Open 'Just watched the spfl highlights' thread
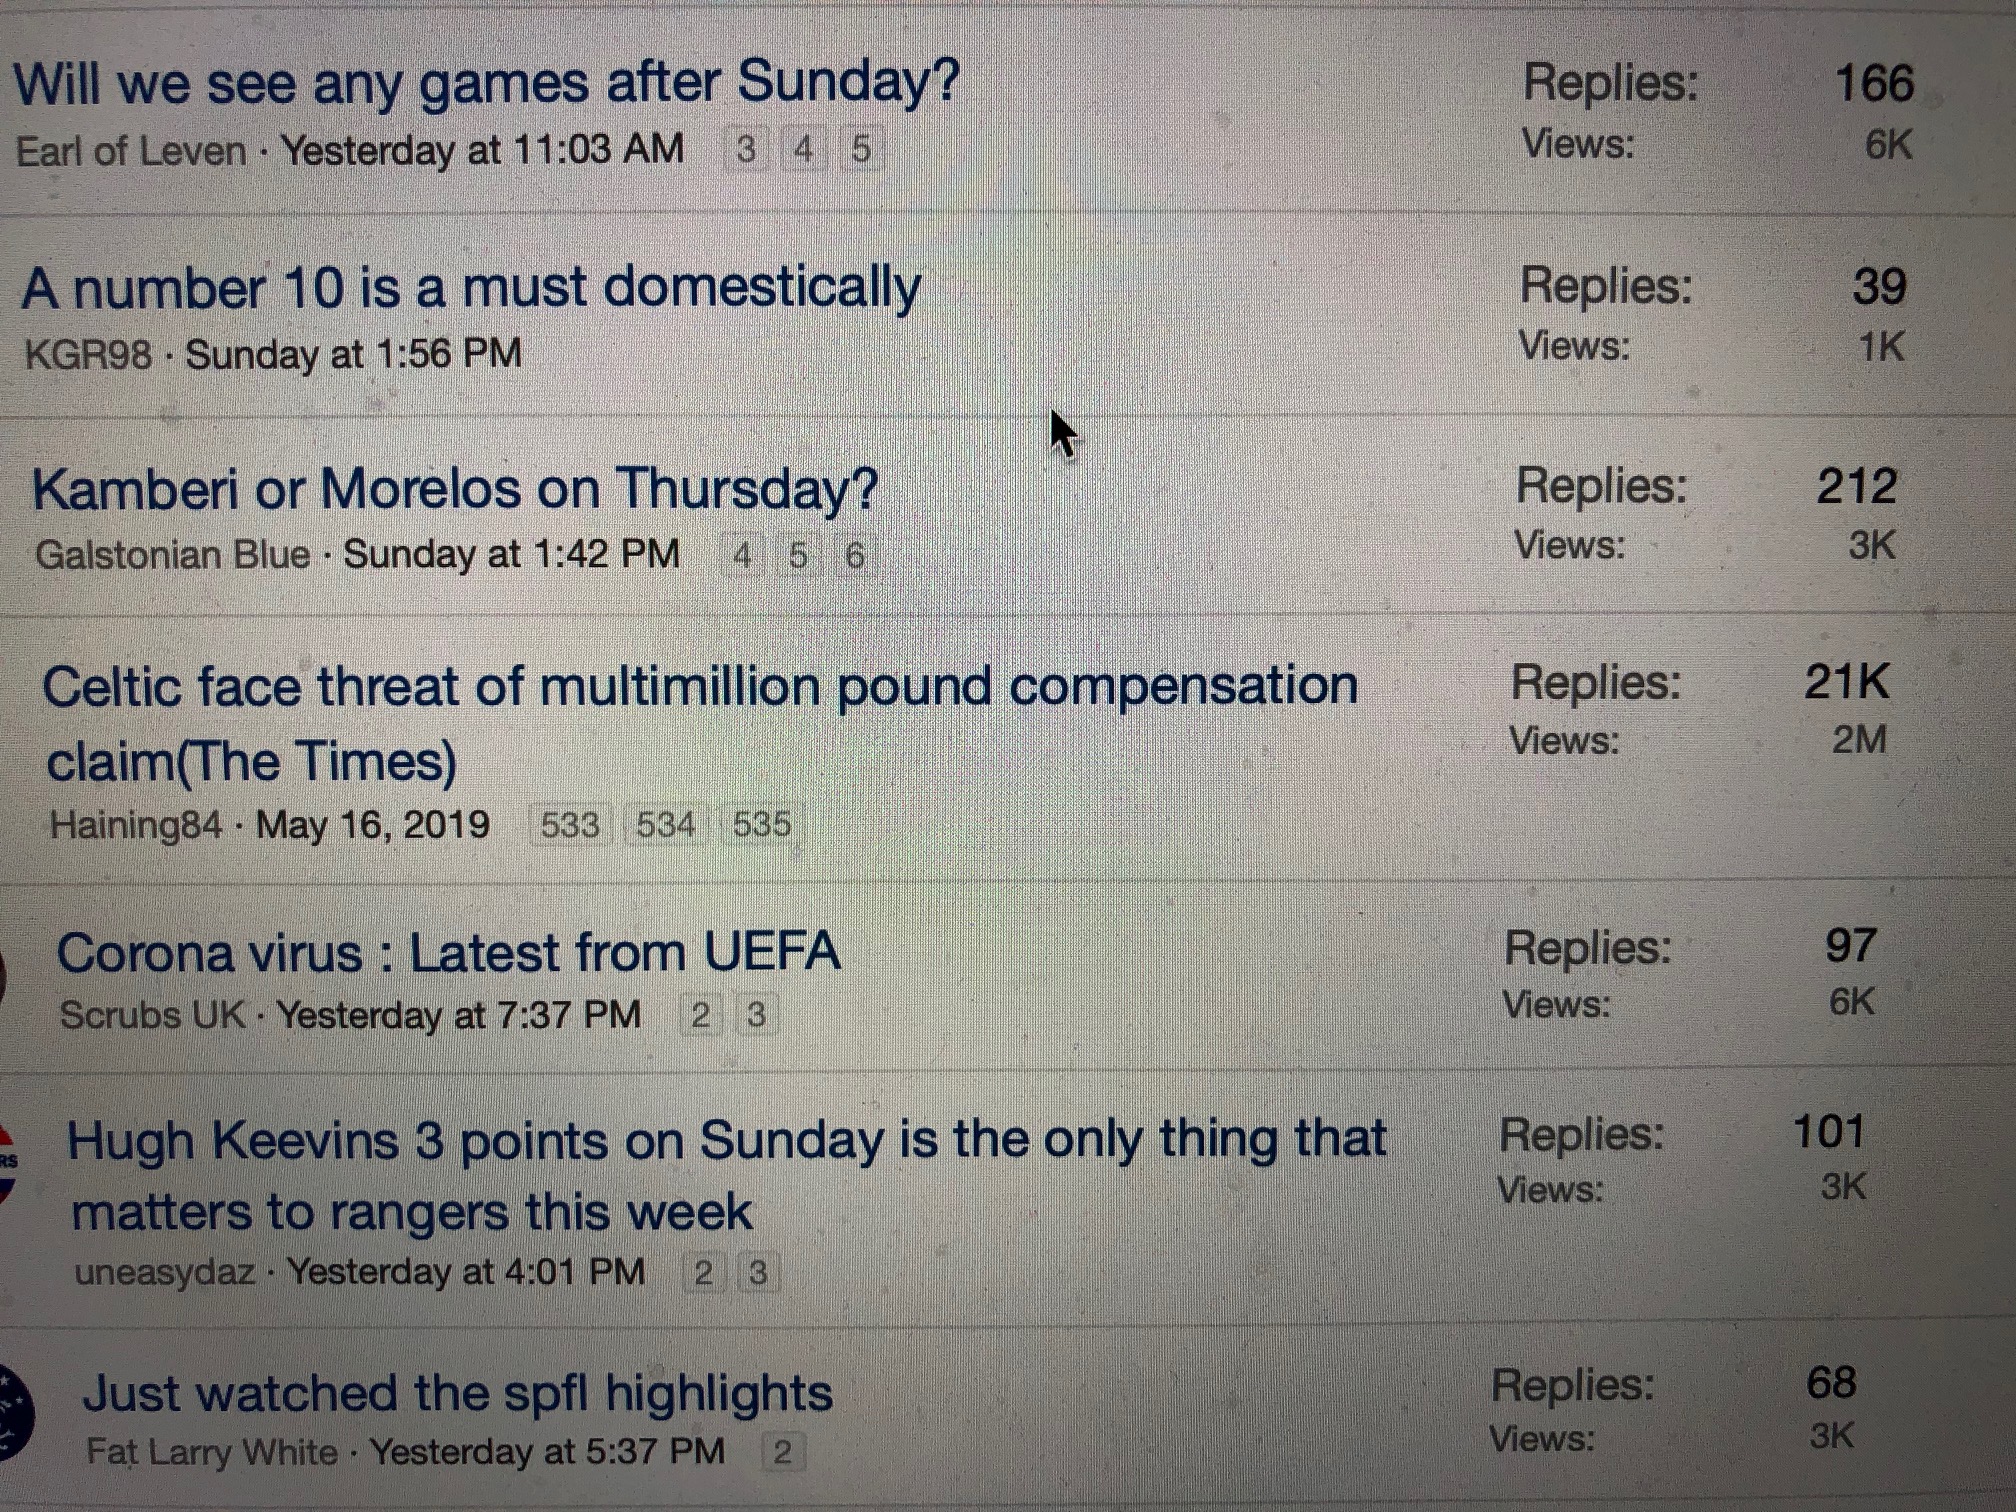Viewport: 2016px width, 1512px height. pyautogui.click(x=457, y=1393)
